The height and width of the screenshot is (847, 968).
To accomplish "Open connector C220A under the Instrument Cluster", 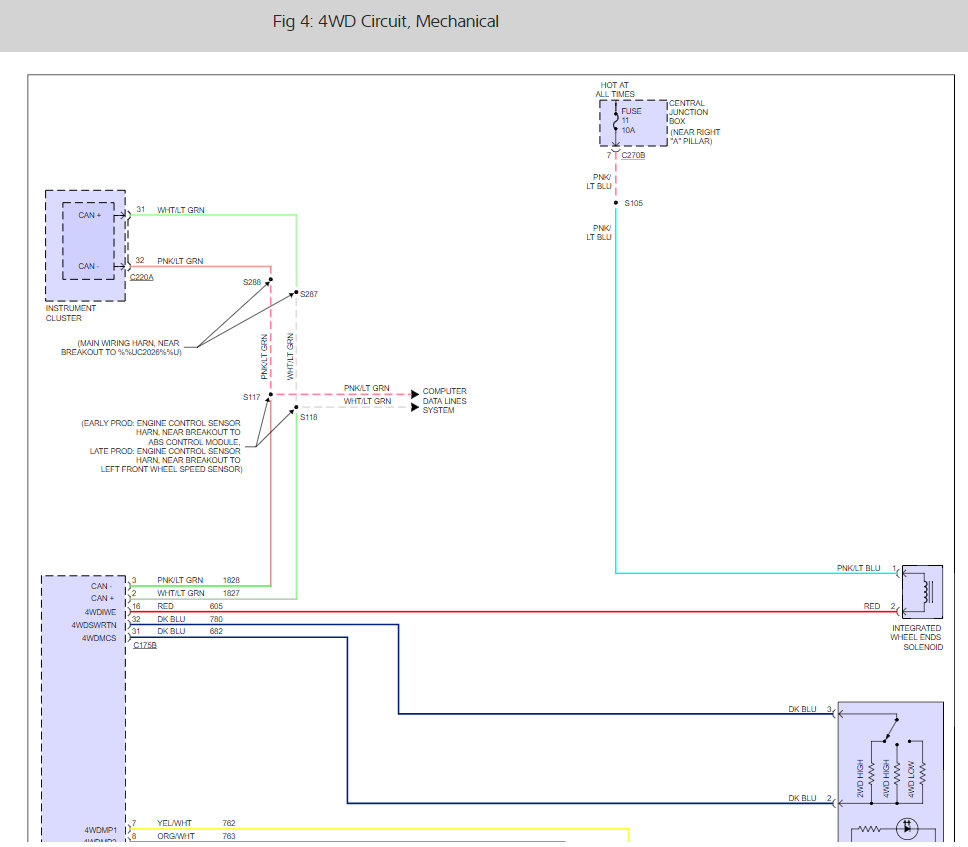I will 140,277.
